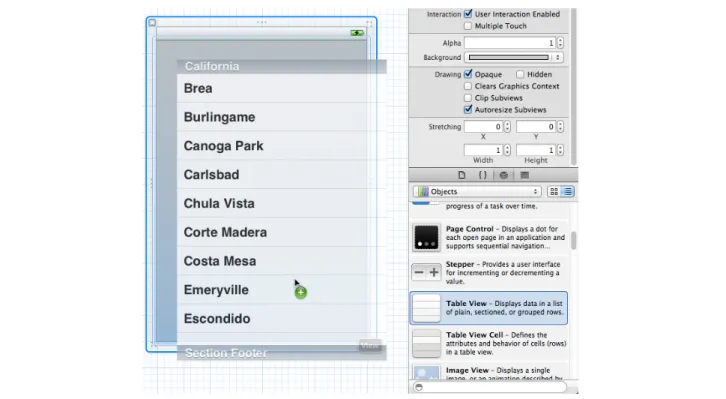The height and width of the screenshot is (399, 726).
Task: Click the Stretching Height input field
Action: [536, 150]
